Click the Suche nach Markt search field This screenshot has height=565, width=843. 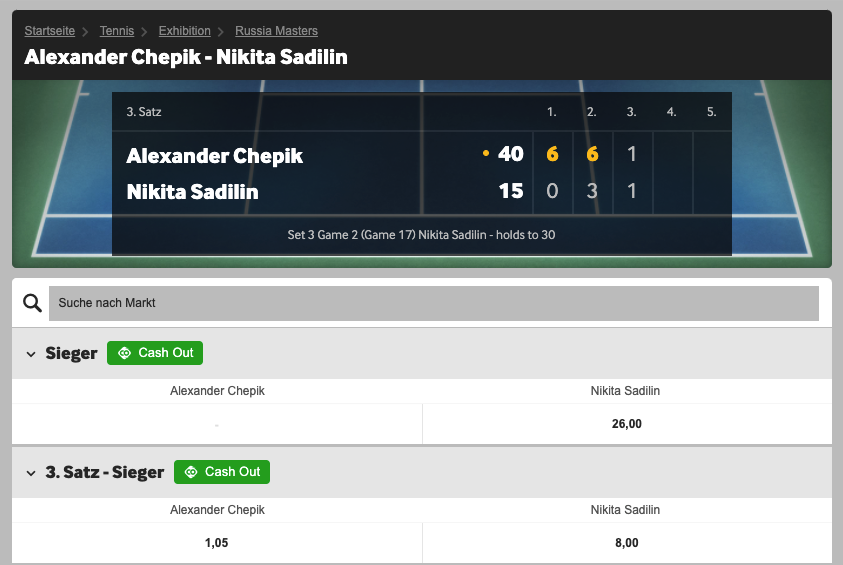coord(434,303)
